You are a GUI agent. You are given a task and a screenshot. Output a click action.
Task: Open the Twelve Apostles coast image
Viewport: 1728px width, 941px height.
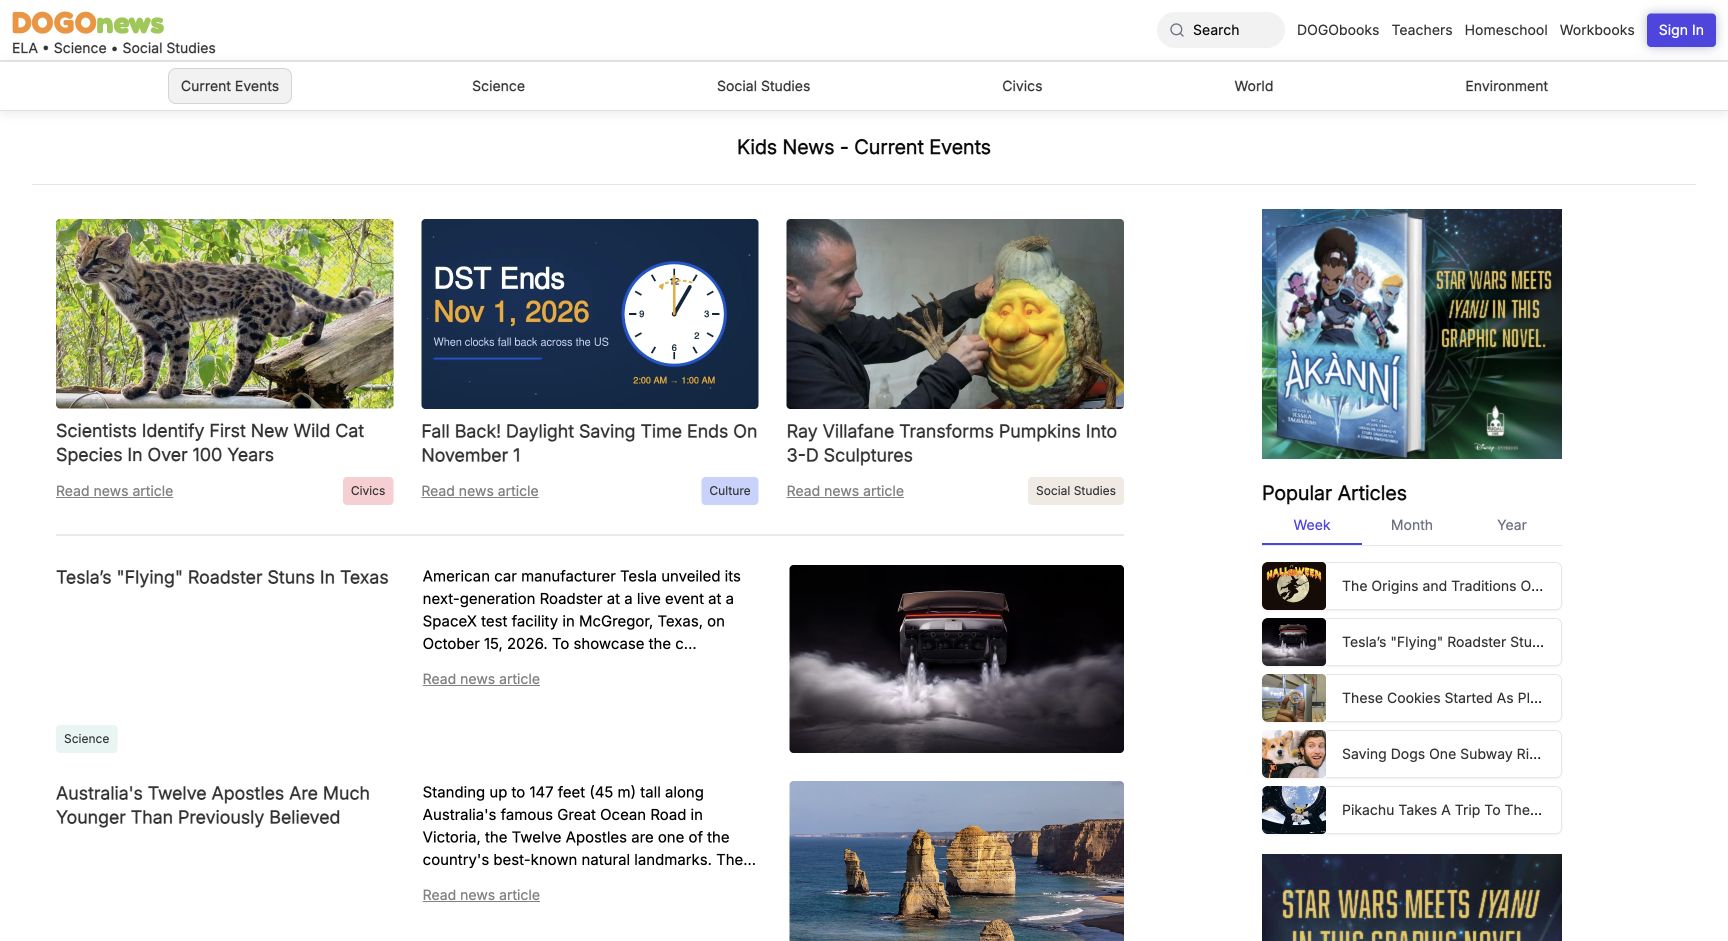[x=956, y=861]
